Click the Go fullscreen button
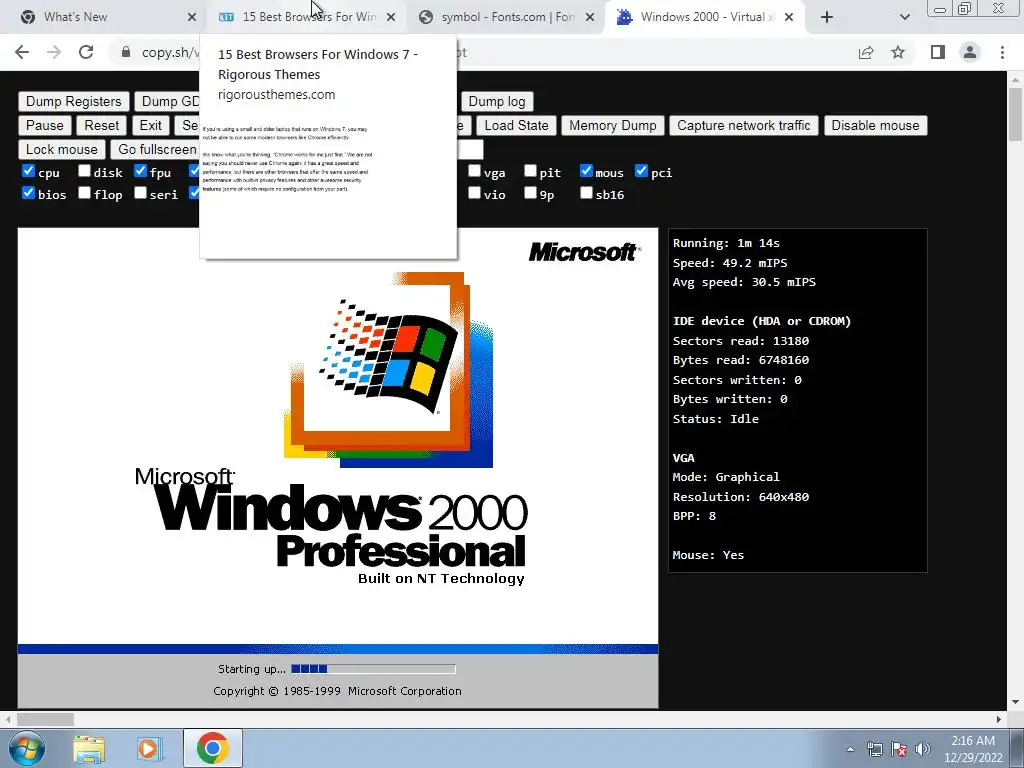1024x768 pixels. point(157,150)
